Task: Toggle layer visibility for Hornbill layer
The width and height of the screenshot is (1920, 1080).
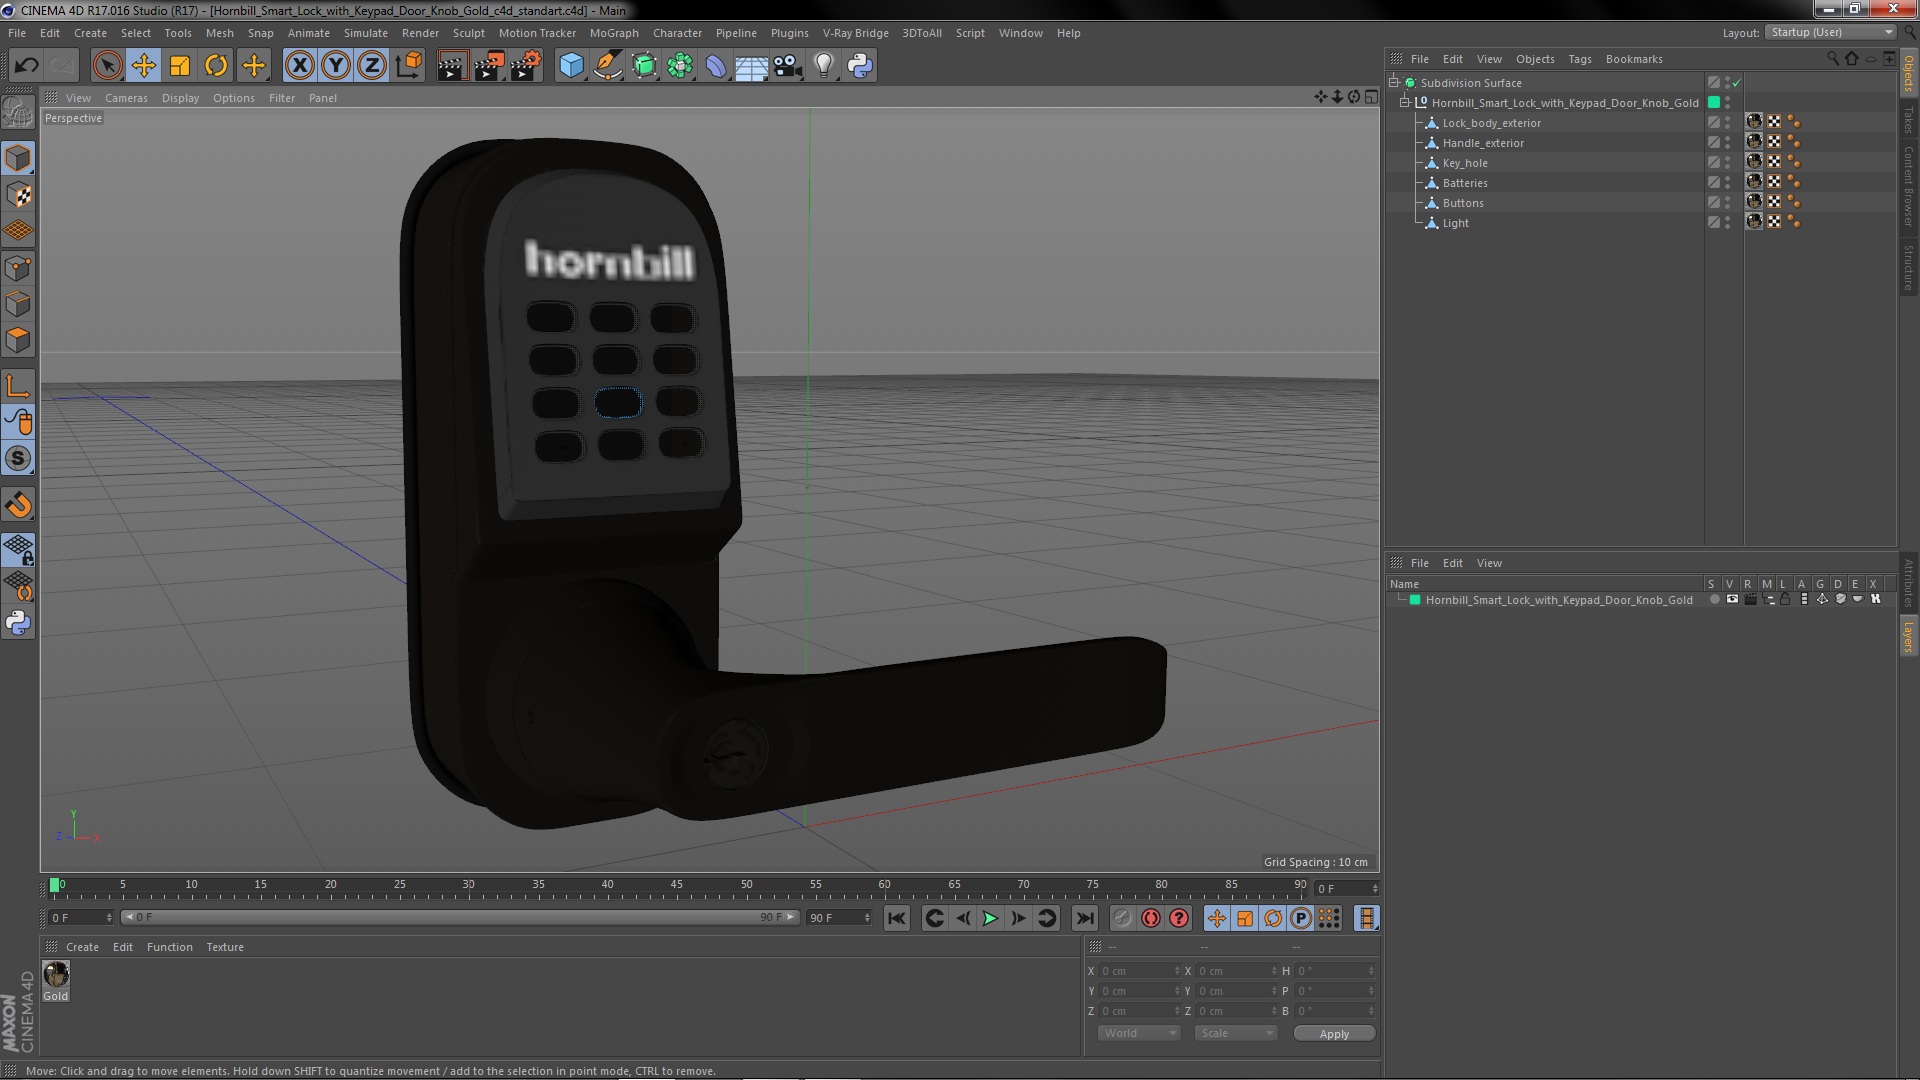Action: [1732, 600]
